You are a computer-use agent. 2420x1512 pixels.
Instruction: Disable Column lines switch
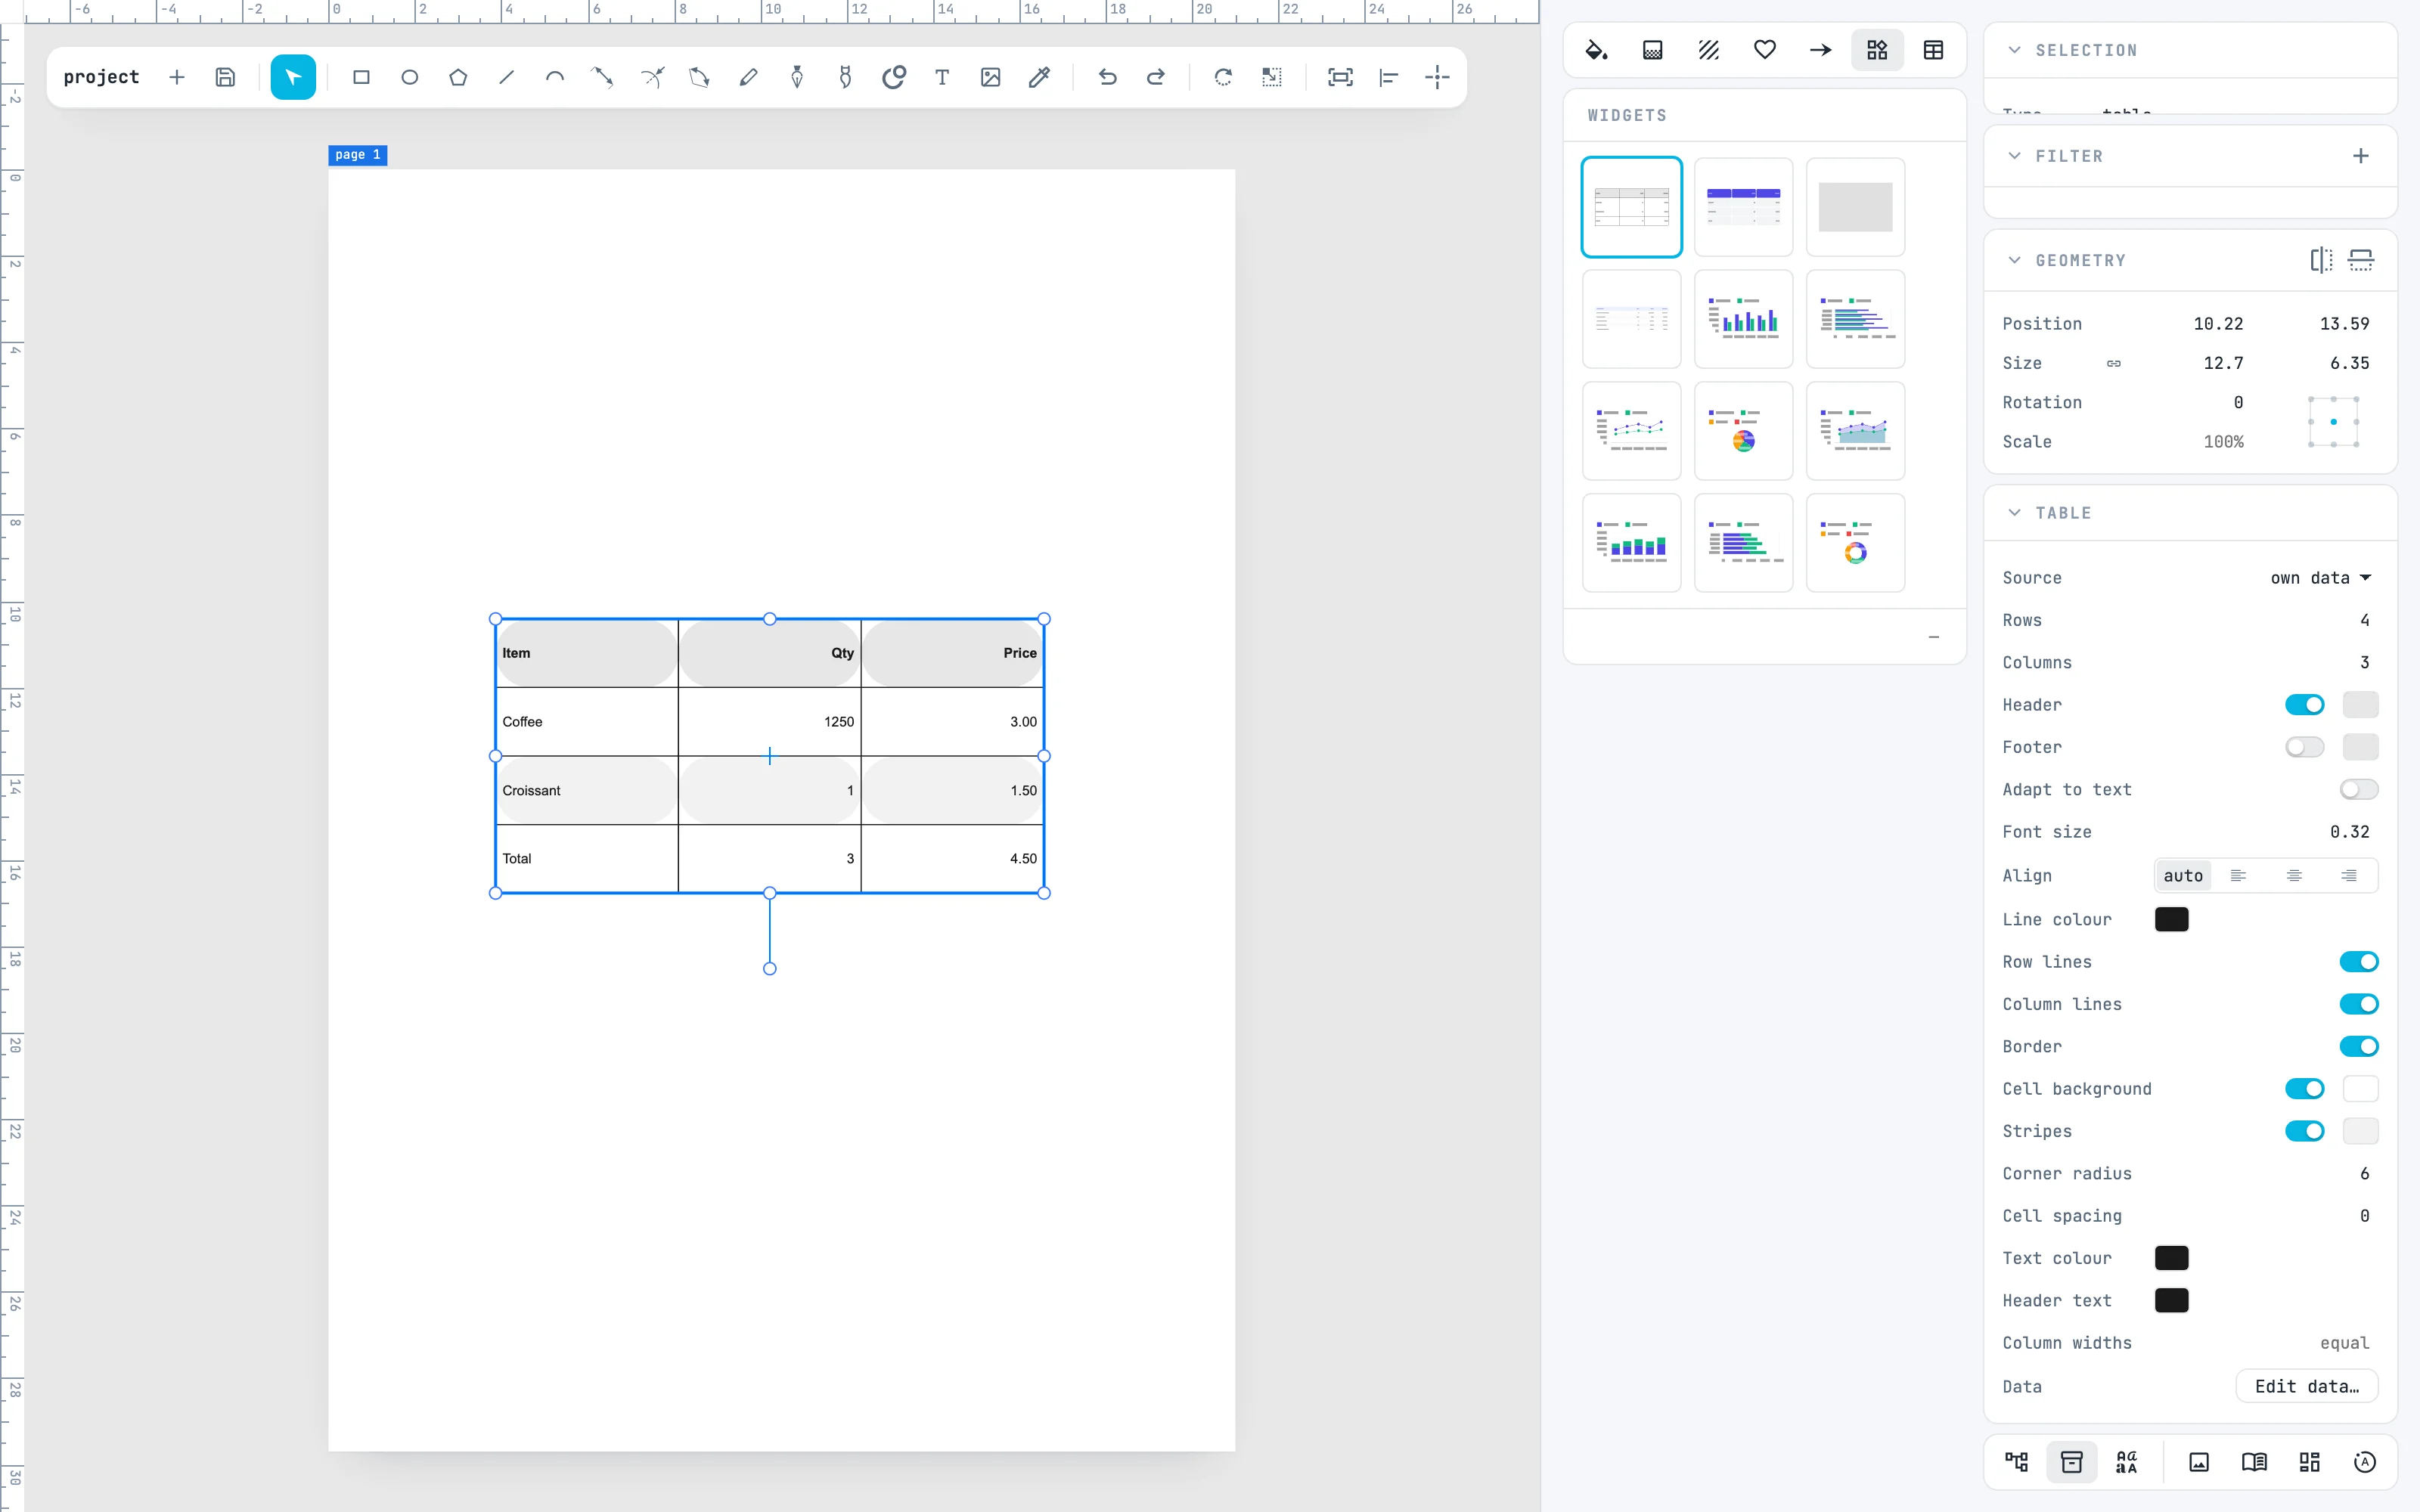[2359, 1004]
